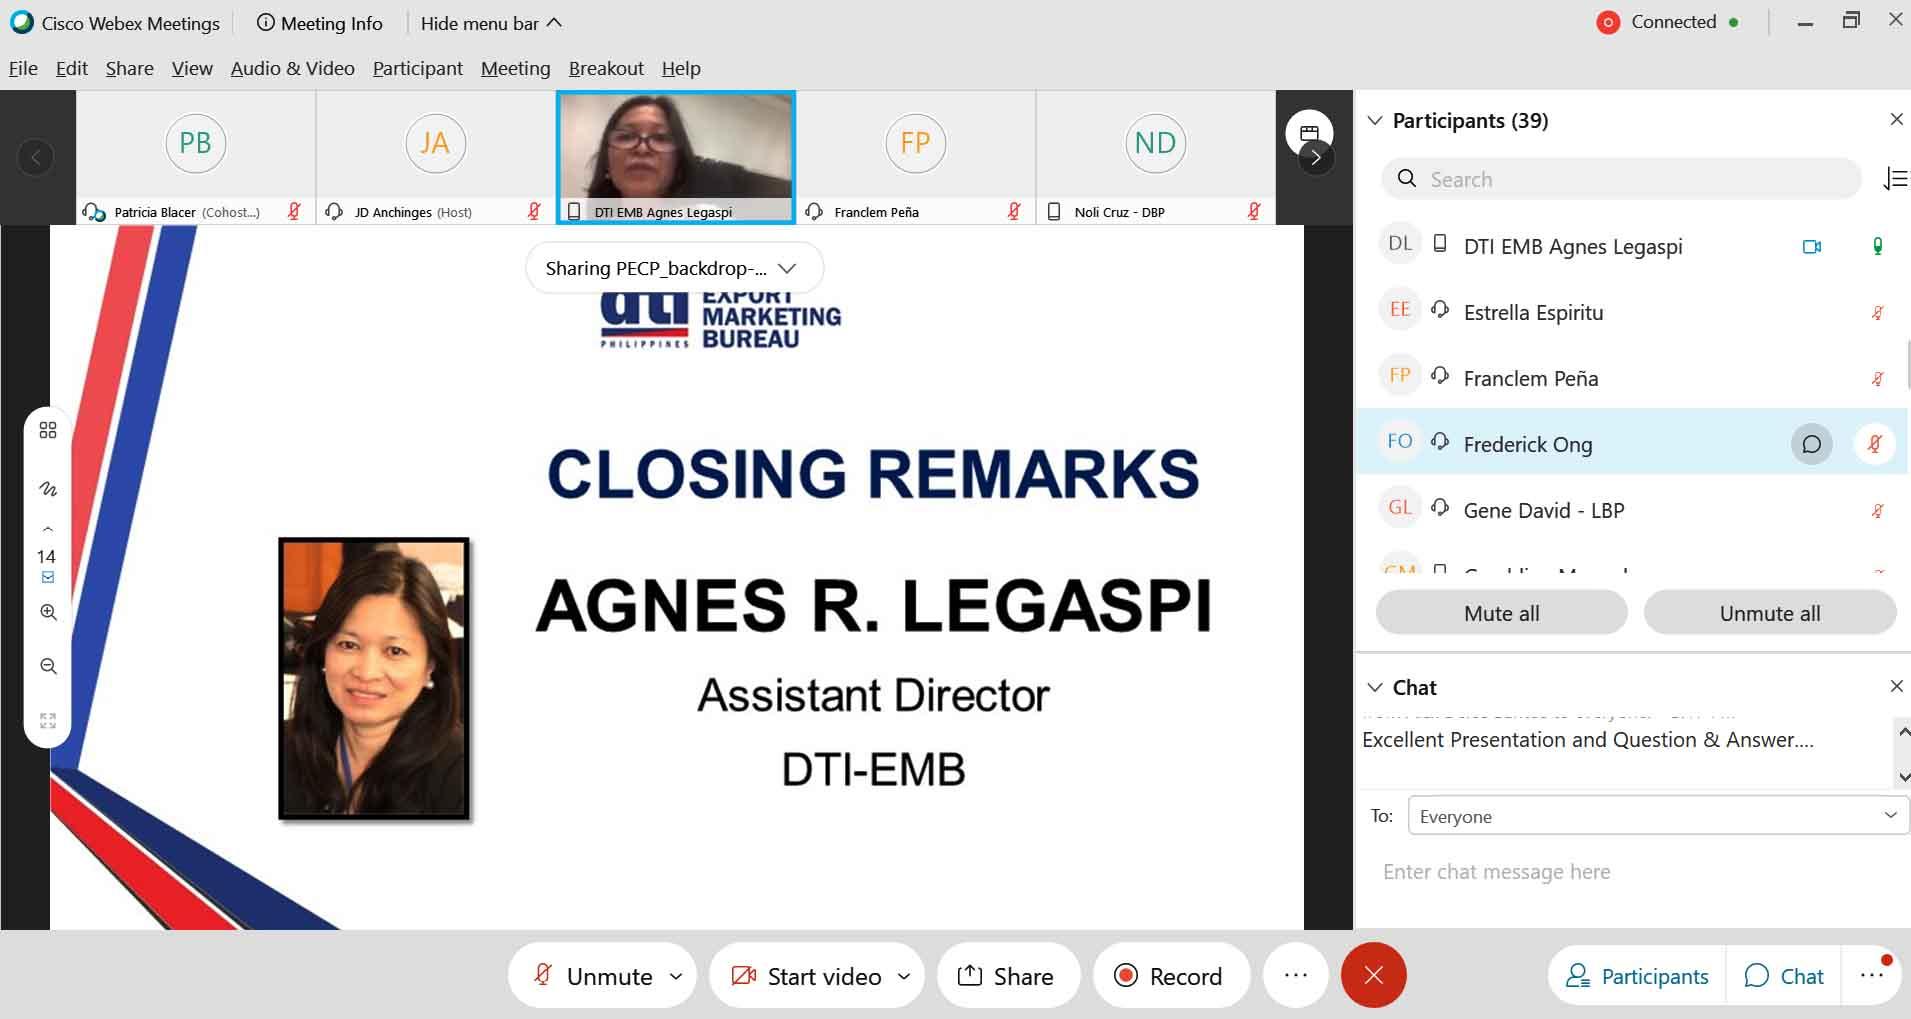Open Meeting Info
Image resolution: width=1911 pixels, height=1019 pixels.
coord(320,23)
